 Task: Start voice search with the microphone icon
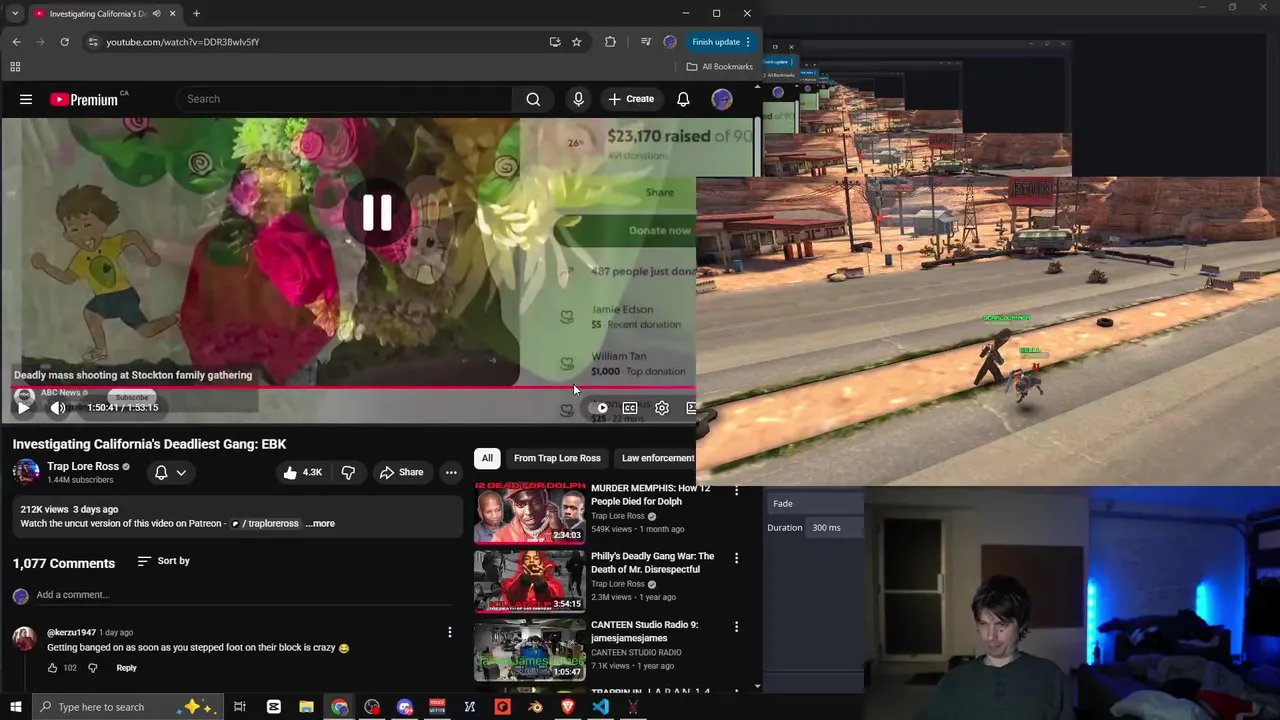[578, 99]
